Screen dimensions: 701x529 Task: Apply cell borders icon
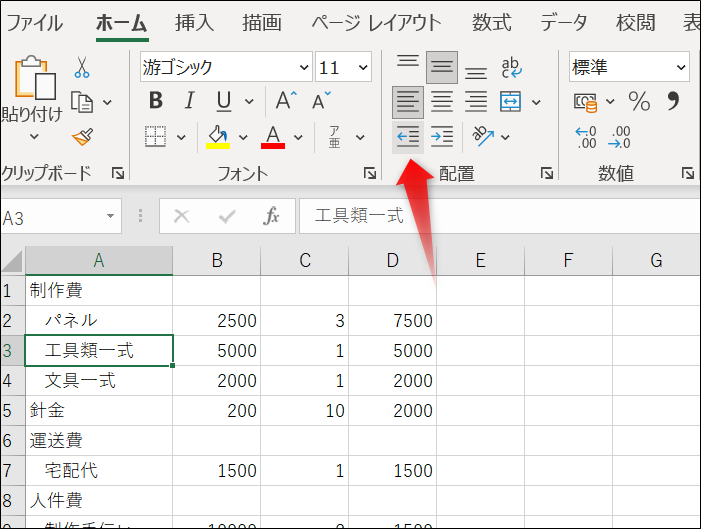pyautogui.click(x=156, y=136)
